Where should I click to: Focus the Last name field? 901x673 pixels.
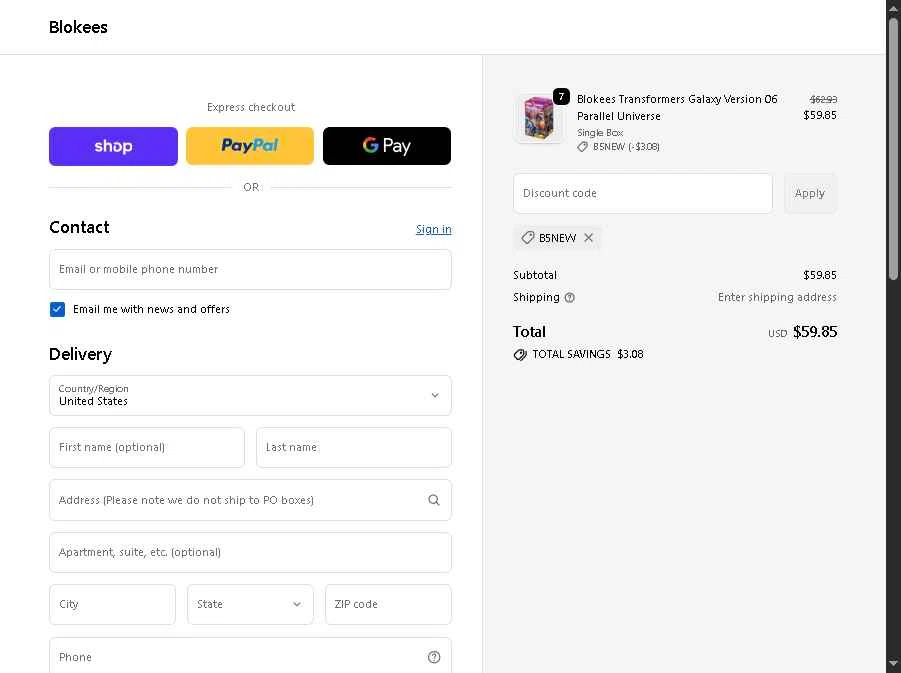pos(353,447)
